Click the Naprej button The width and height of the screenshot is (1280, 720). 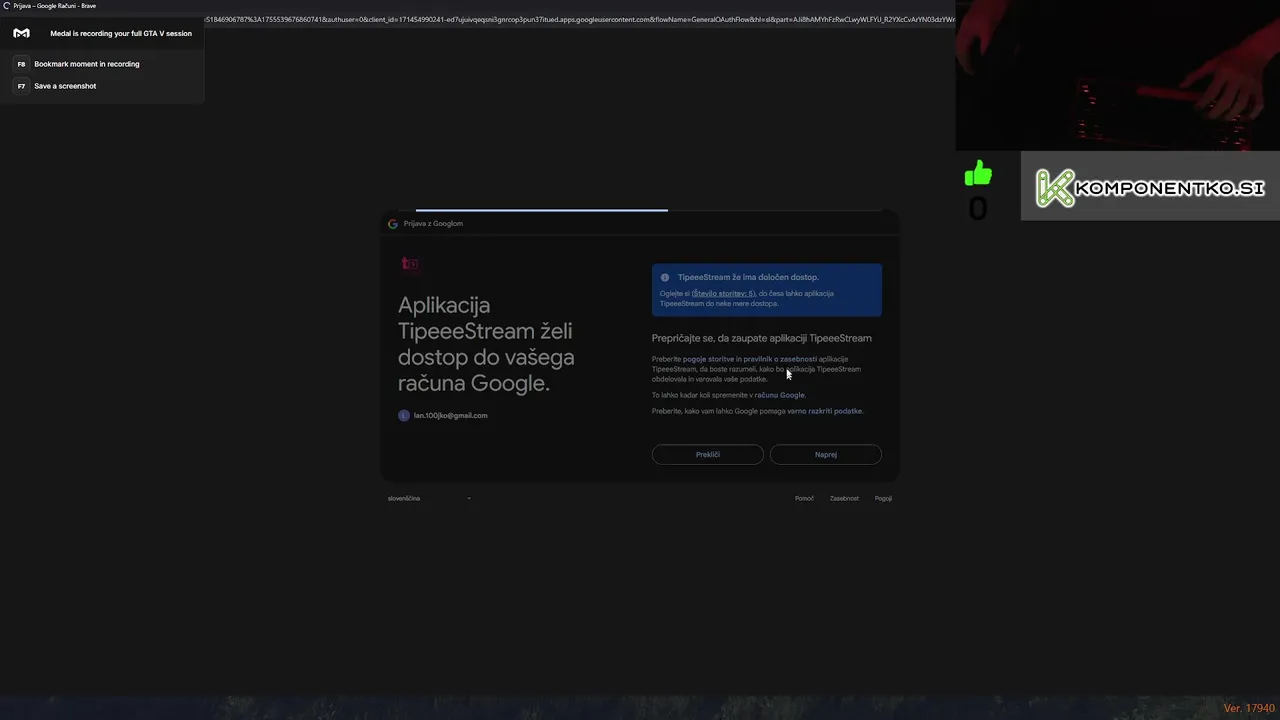pyautogui.click(x=825, y=454)
